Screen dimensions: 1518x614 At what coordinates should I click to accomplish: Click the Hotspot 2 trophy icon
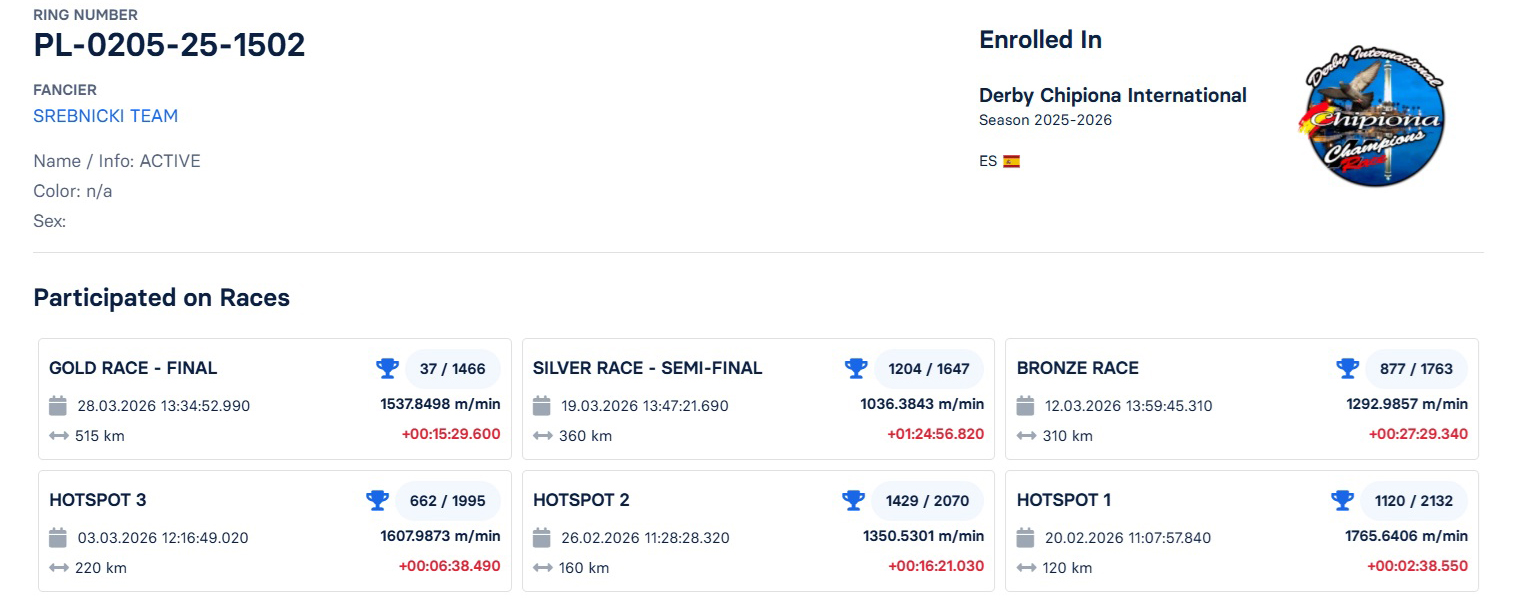(852, 500)
